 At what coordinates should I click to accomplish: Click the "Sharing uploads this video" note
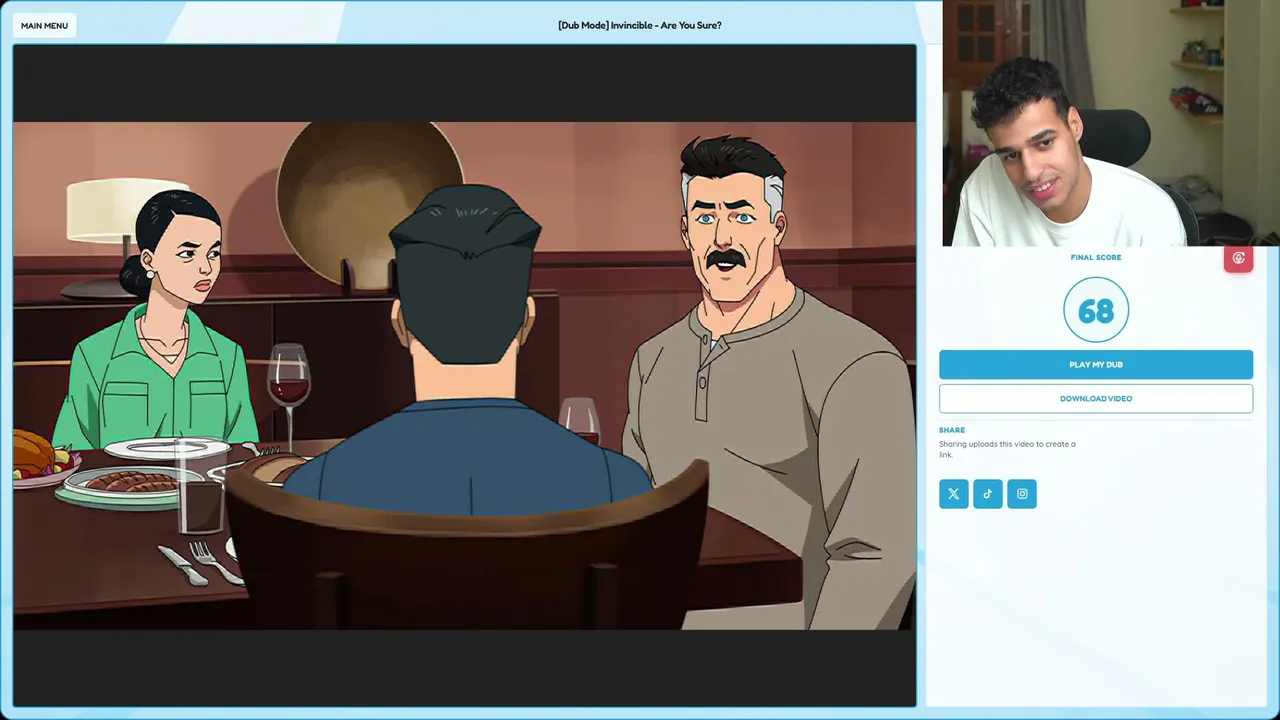[1007, 449]
